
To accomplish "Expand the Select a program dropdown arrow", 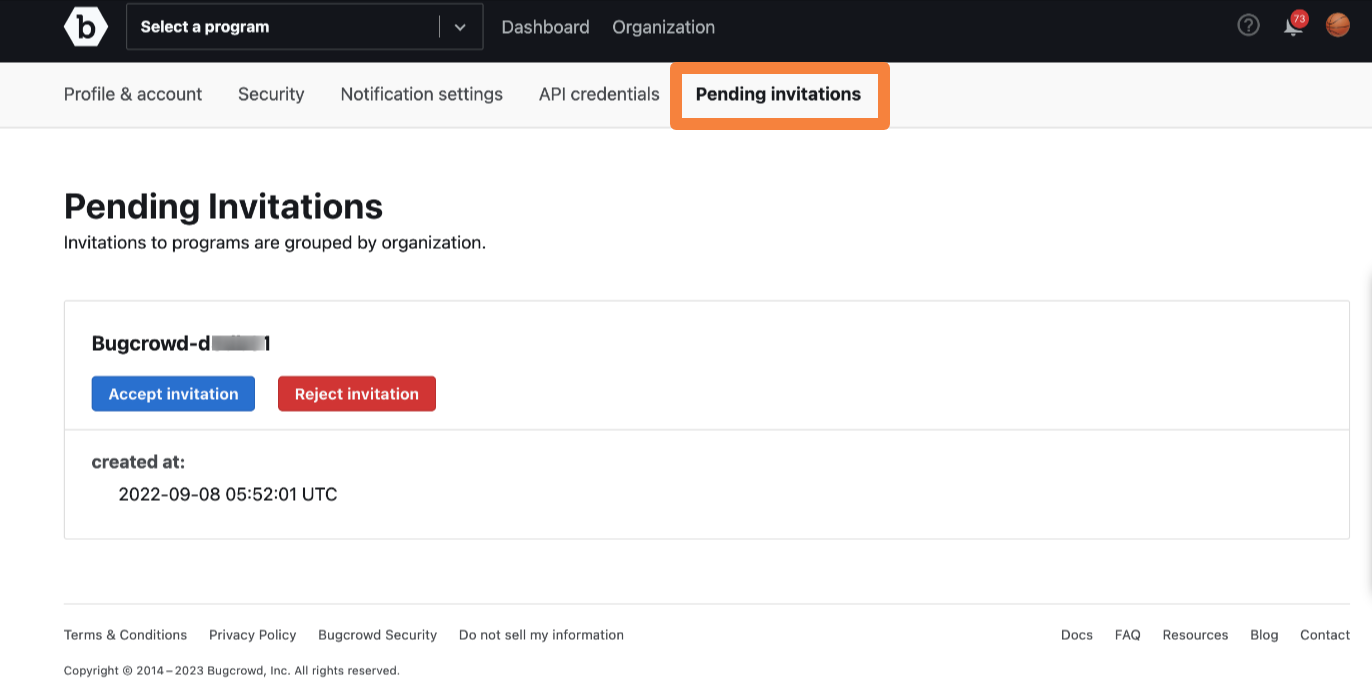I will [x=460, y=27].
